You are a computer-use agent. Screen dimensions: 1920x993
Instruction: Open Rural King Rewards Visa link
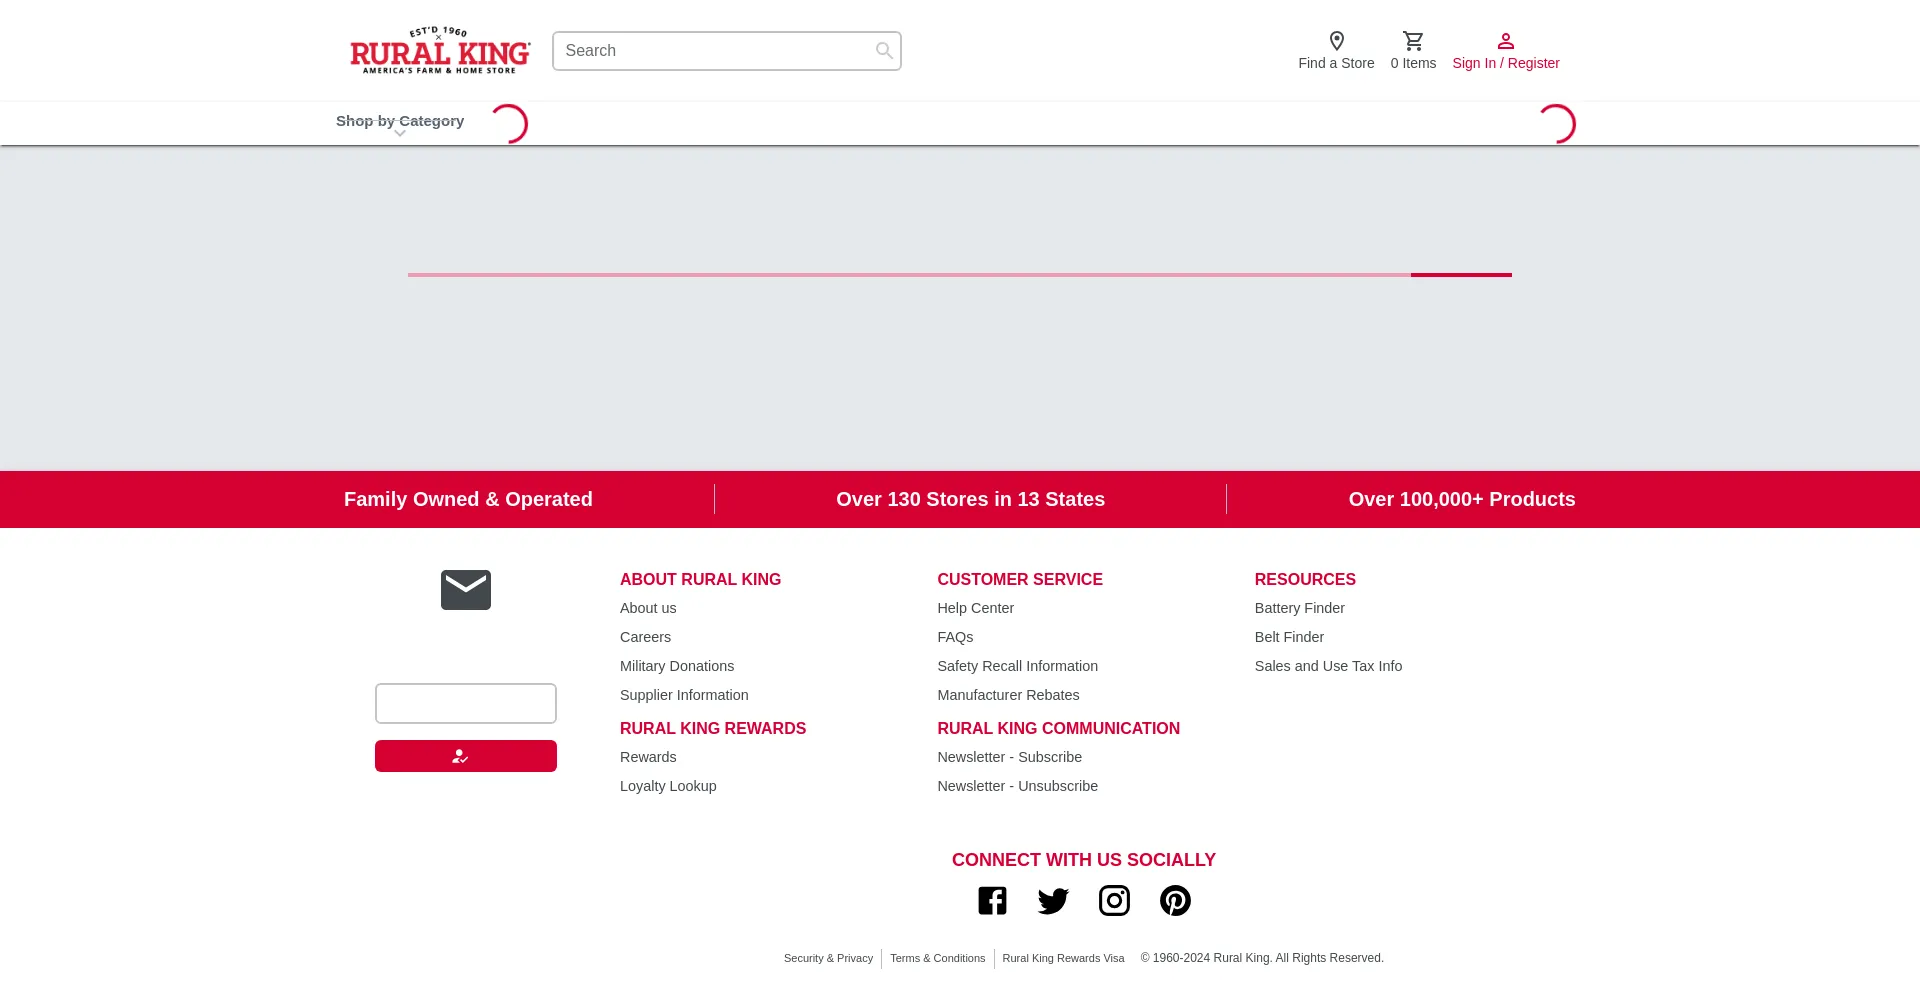[x=1063, y=958]
